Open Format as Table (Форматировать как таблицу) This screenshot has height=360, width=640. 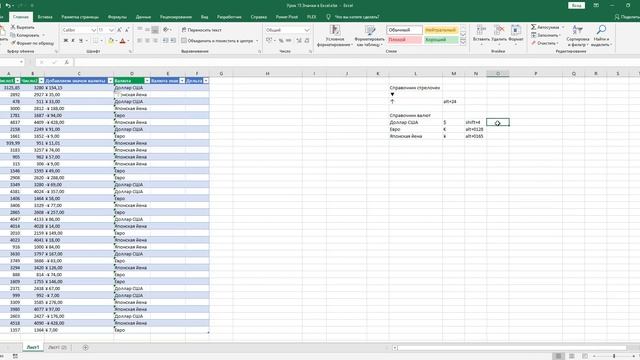click(369, 36)
